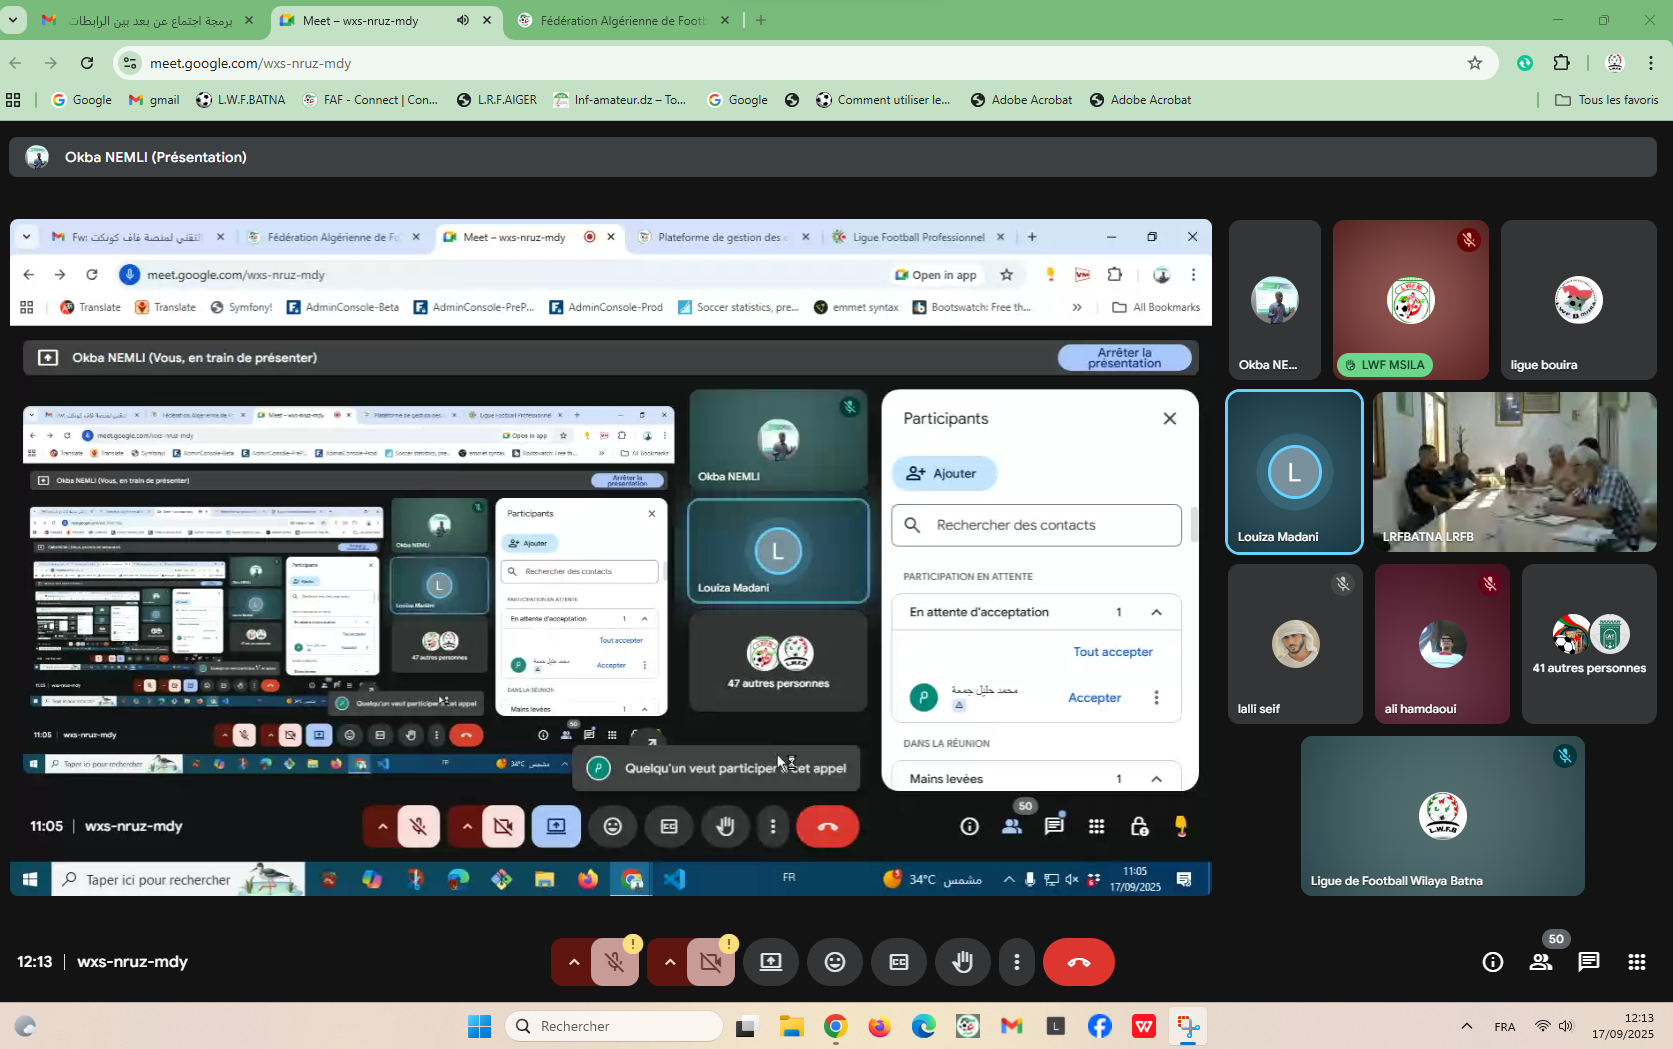Expand audio settings arrow beside microphone
Viewport: 1673px width, 1049px height.
[573, 962]
